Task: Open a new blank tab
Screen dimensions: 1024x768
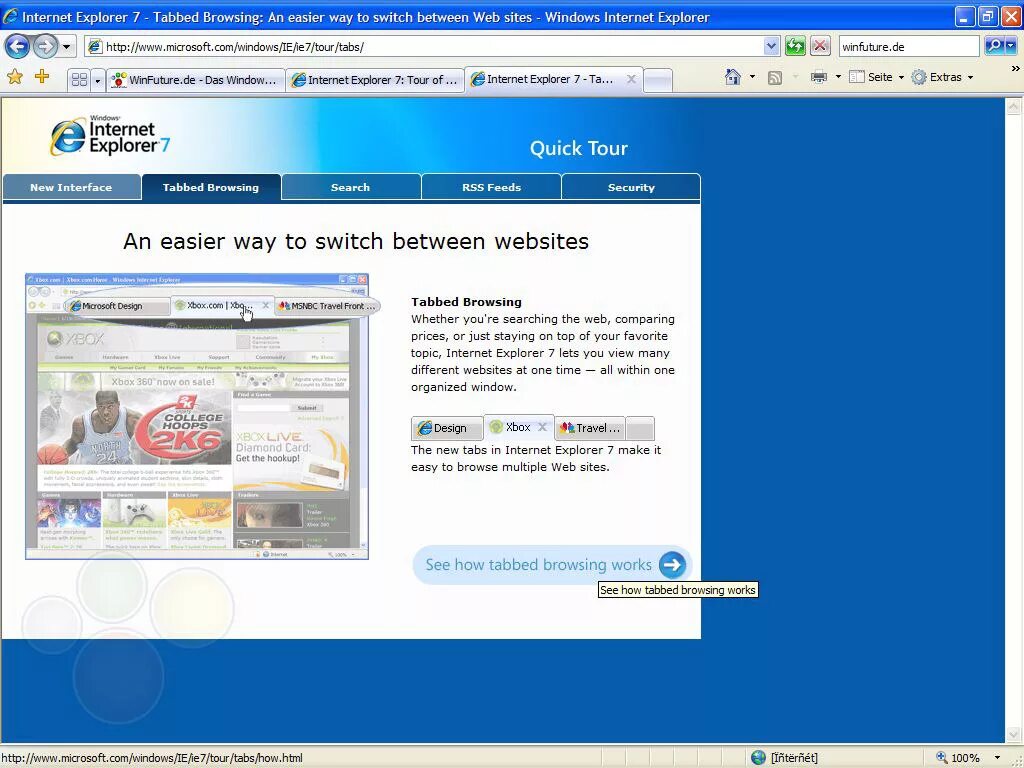Action: click(x=658, y=80)
